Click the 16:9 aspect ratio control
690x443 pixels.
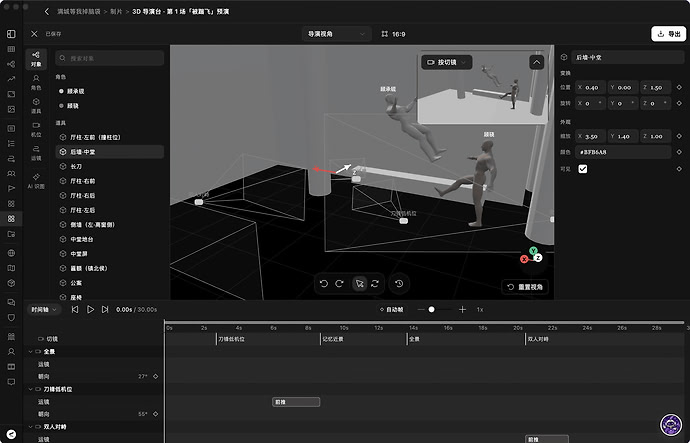click(x=393, y=34)
